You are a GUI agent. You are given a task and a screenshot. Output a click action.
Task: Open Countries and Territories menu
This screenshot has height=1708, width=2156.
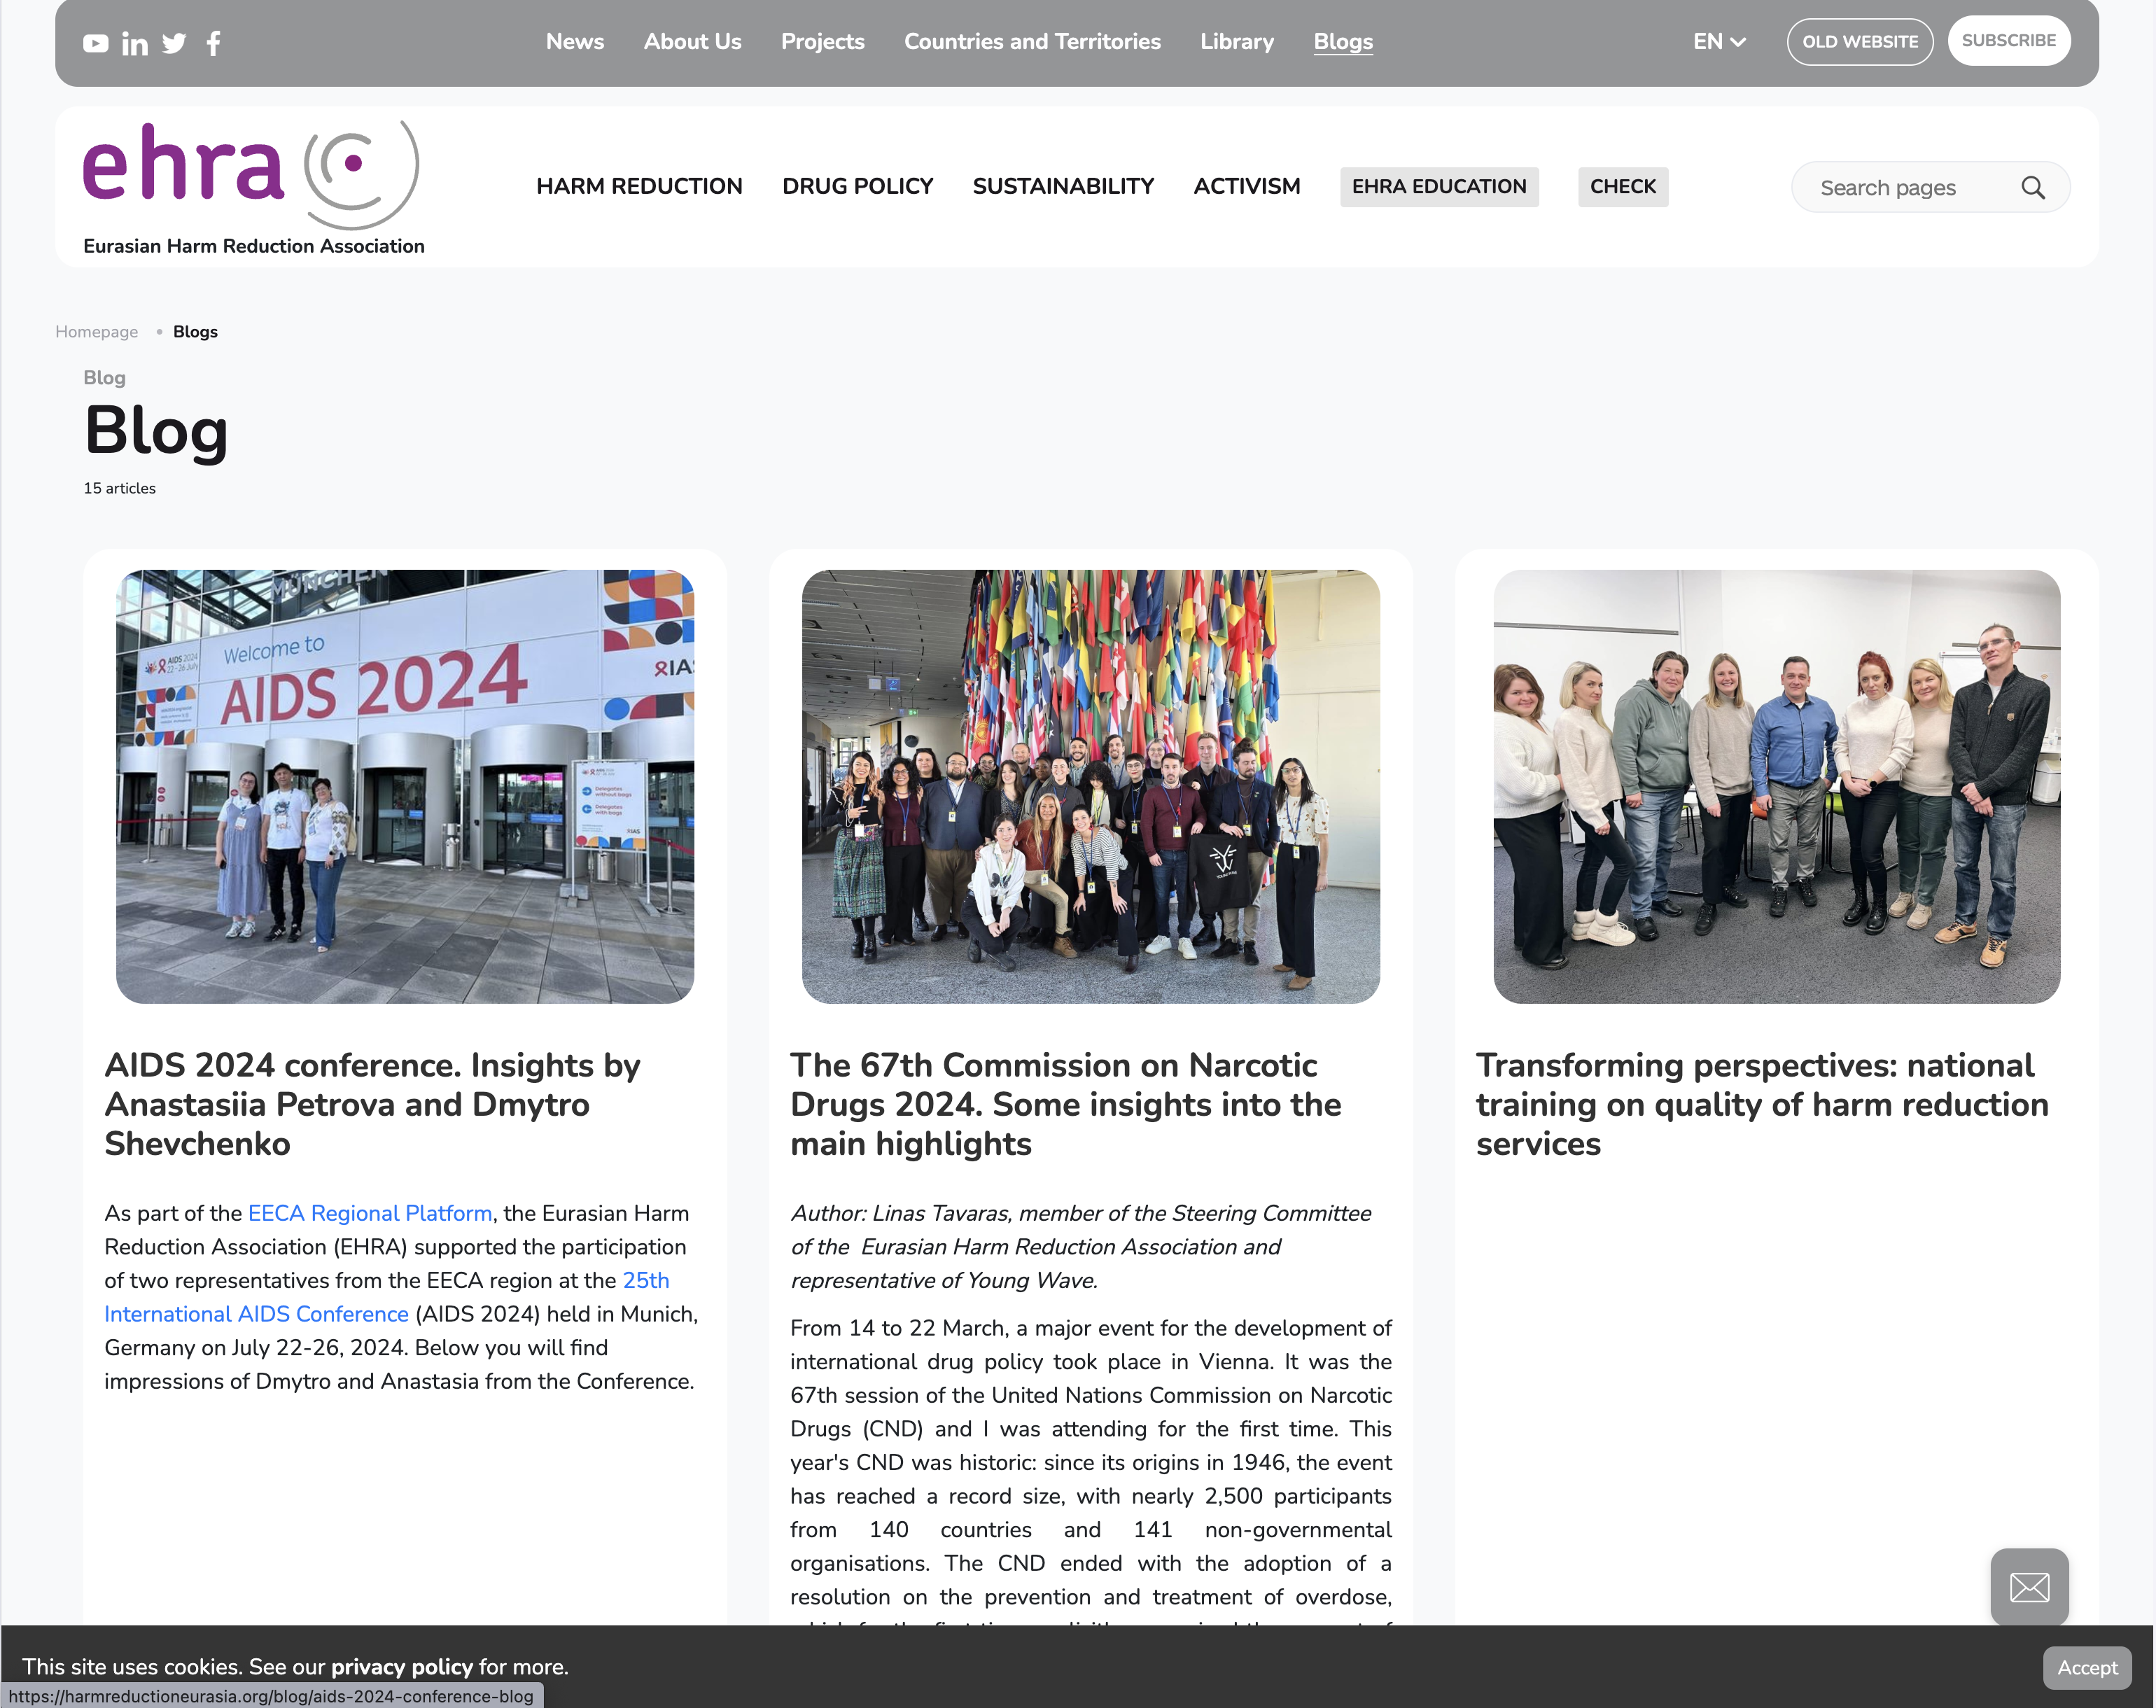tap(1033, 42)
